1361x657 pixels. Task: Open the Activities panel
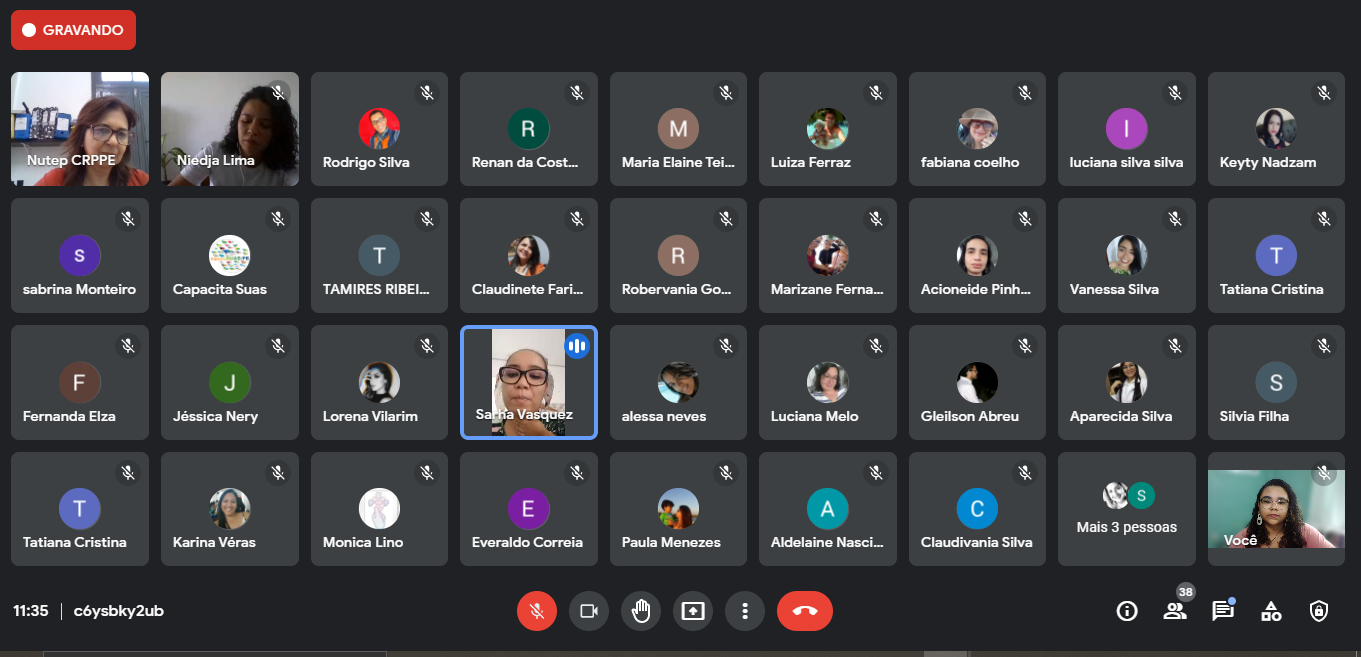click(1271, 611)
